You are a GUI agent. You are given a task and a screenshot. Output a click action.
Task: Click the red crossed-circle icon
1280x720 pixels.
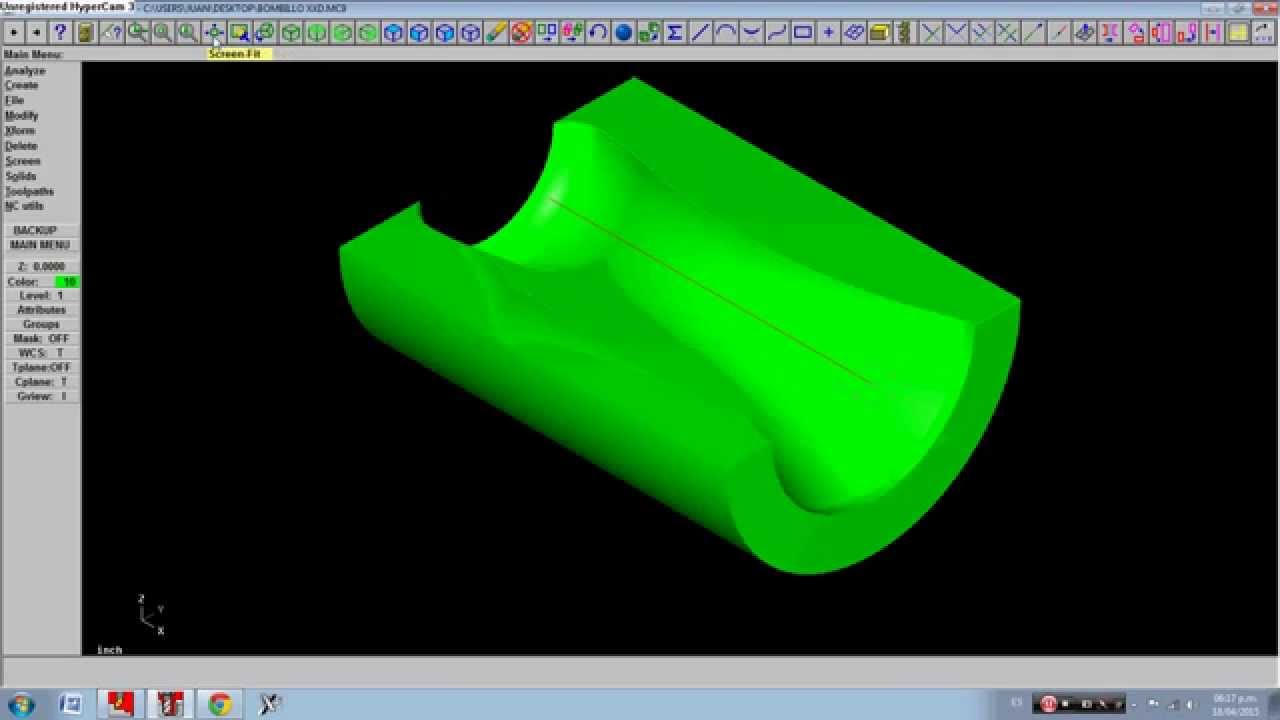point(521,33)
